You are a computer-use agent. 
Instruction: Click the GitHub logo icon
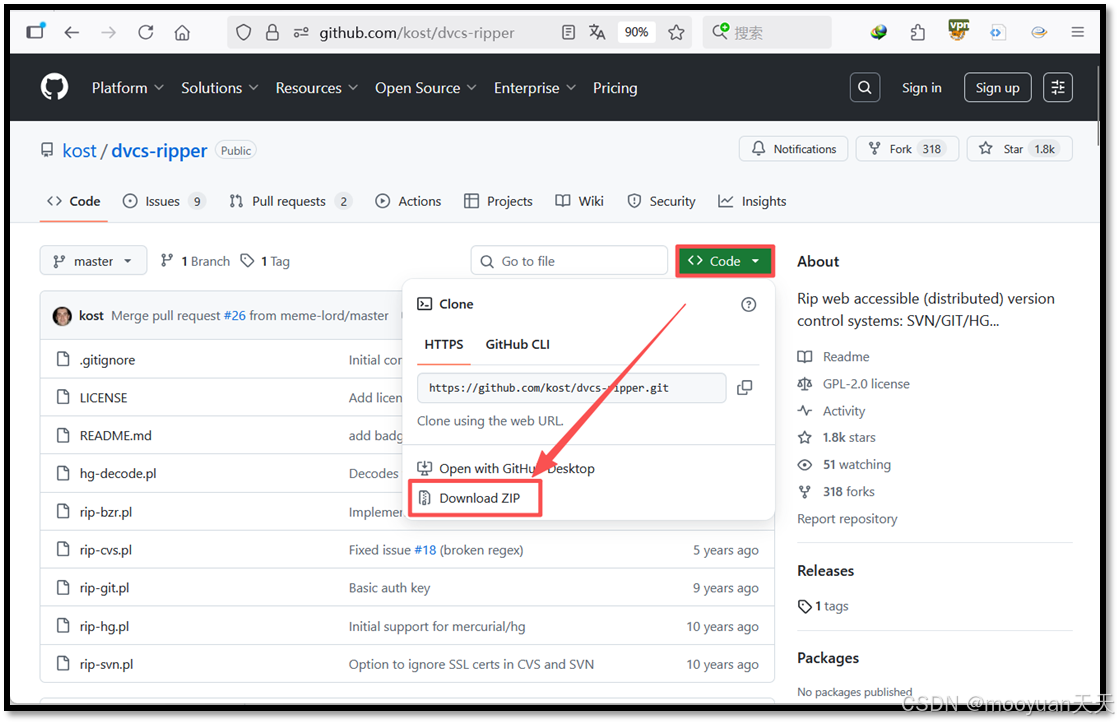tap(54, 88)
